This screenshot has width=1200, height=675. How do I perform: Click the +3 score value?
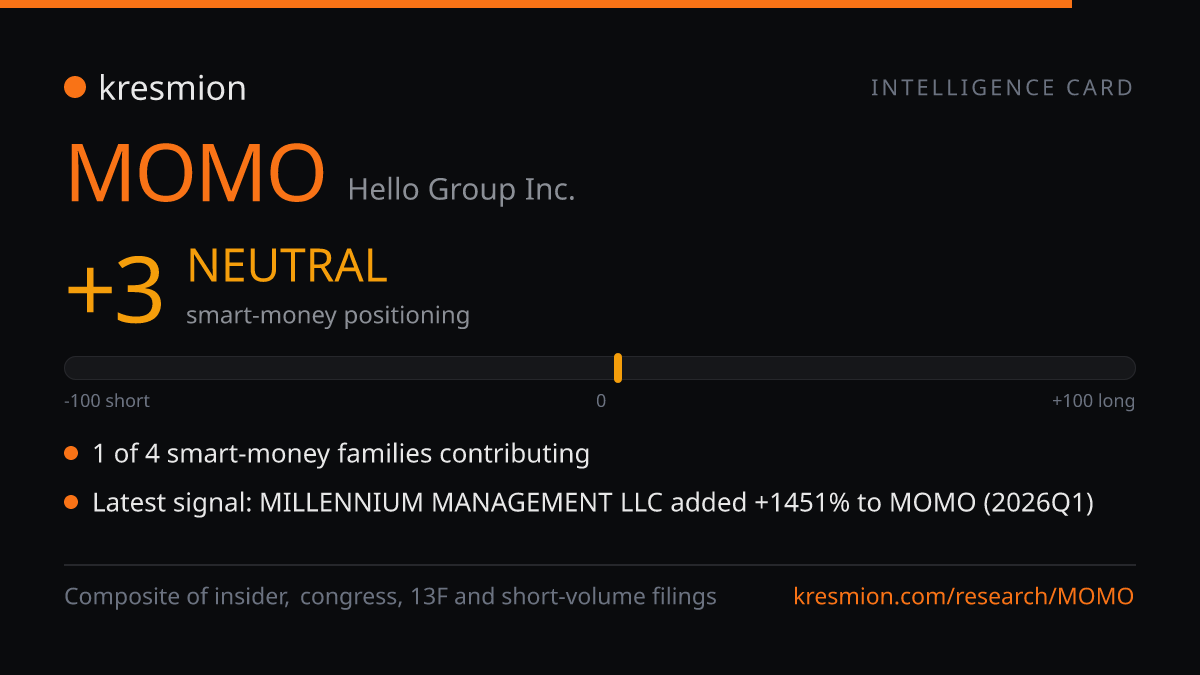(114, 291)
